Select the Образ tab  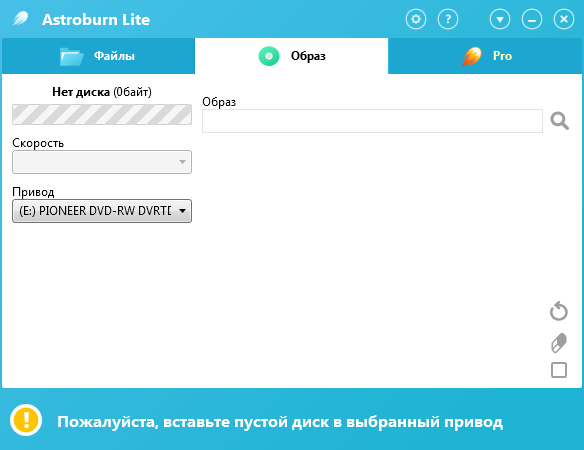click(x=291, y=56)
